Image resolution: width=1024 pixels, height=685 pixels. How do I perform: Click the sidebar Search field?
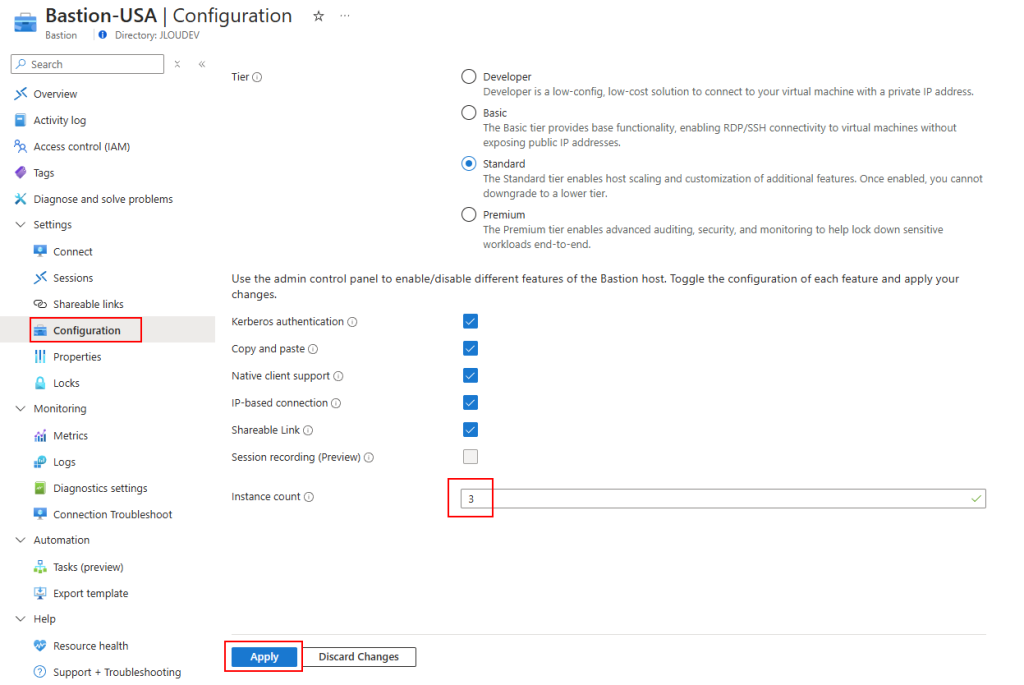(88, 64)
